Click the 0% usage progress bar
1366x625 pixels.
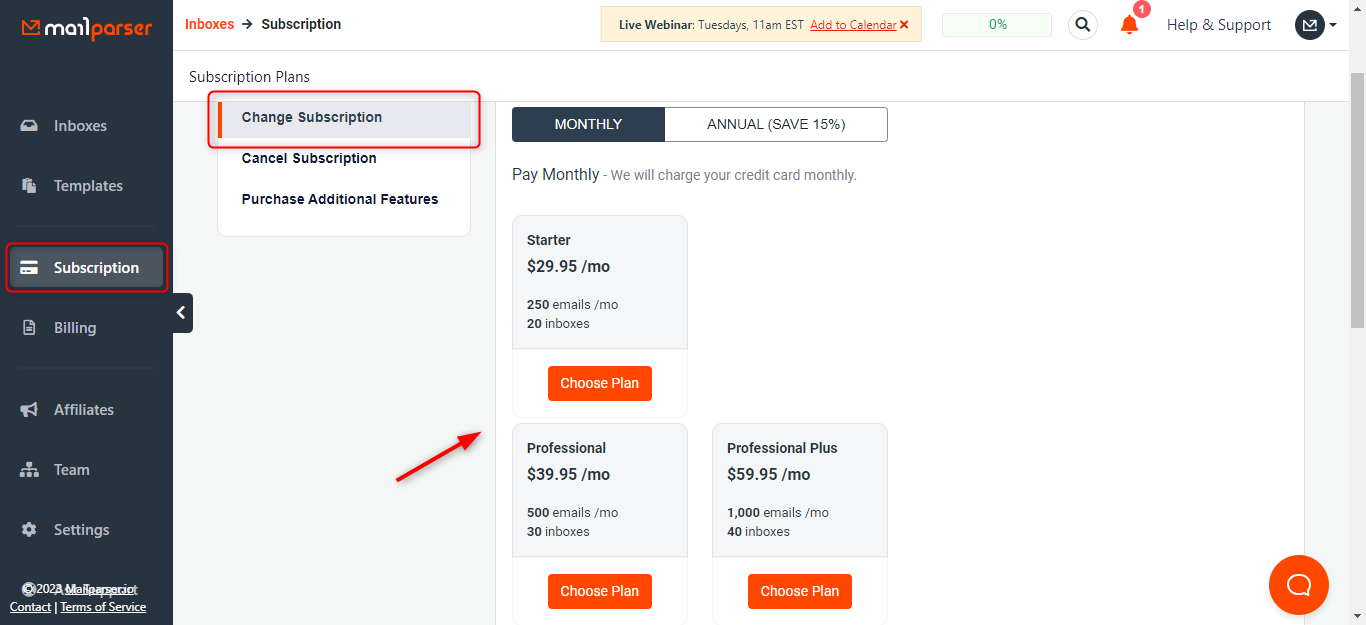pyautogui.click(x=997, y=25)
